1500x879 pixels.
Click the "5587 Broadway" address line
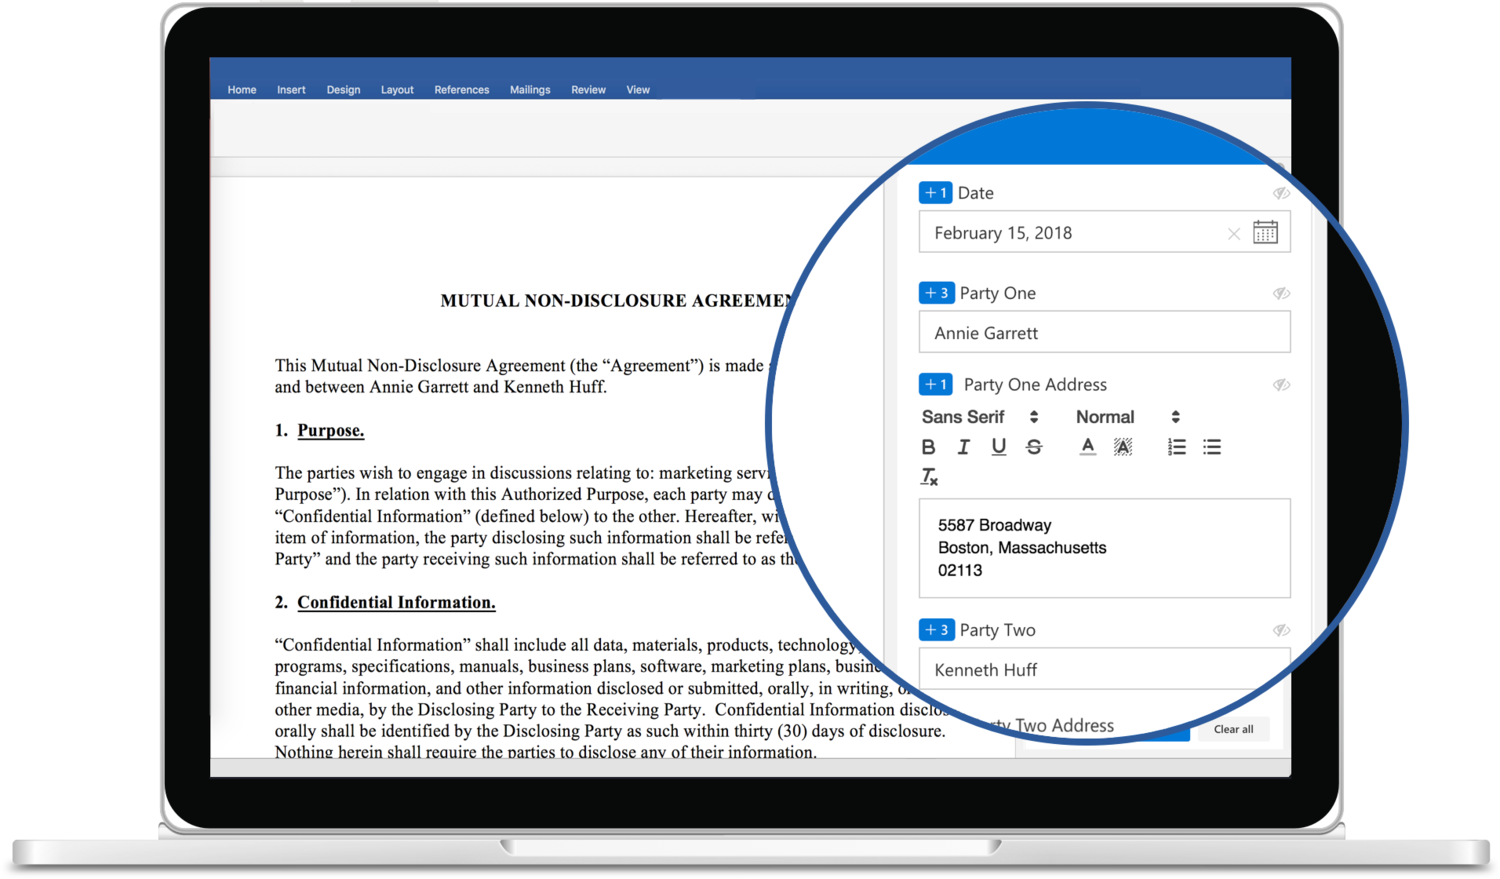click(x=994, y=526)
